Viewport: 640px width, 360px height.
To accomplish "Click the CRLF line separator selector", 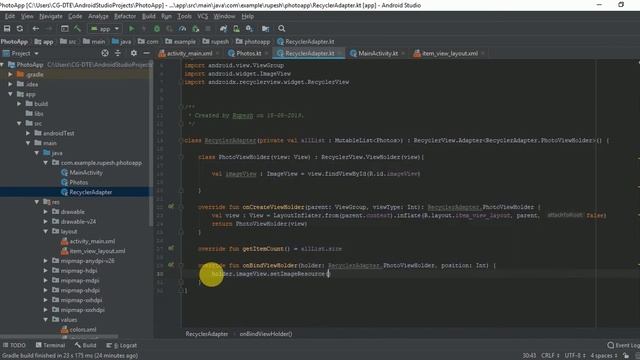I will point(550,356).
